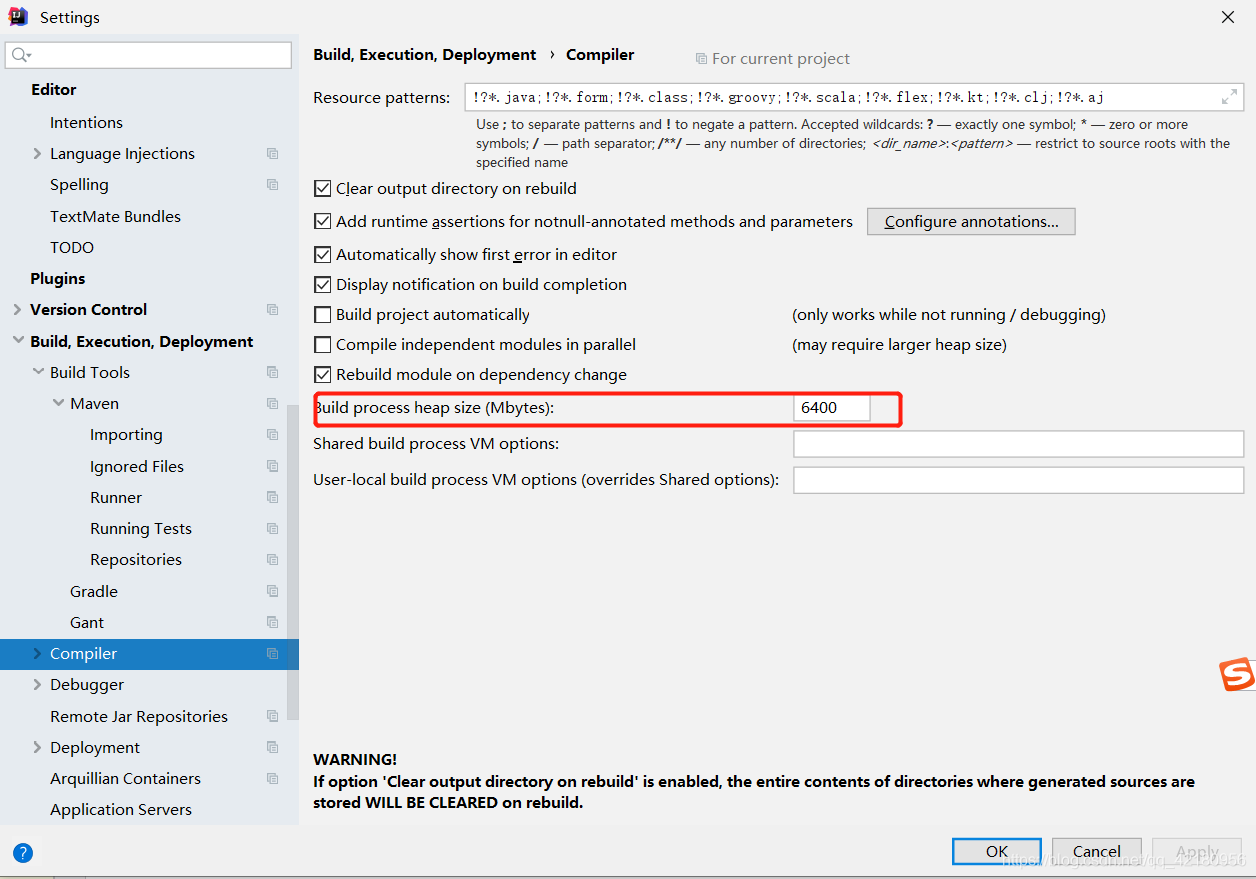Click project-level icon beside Compiler
Viewport: 1256px width, 879px height.
(272, 654)
